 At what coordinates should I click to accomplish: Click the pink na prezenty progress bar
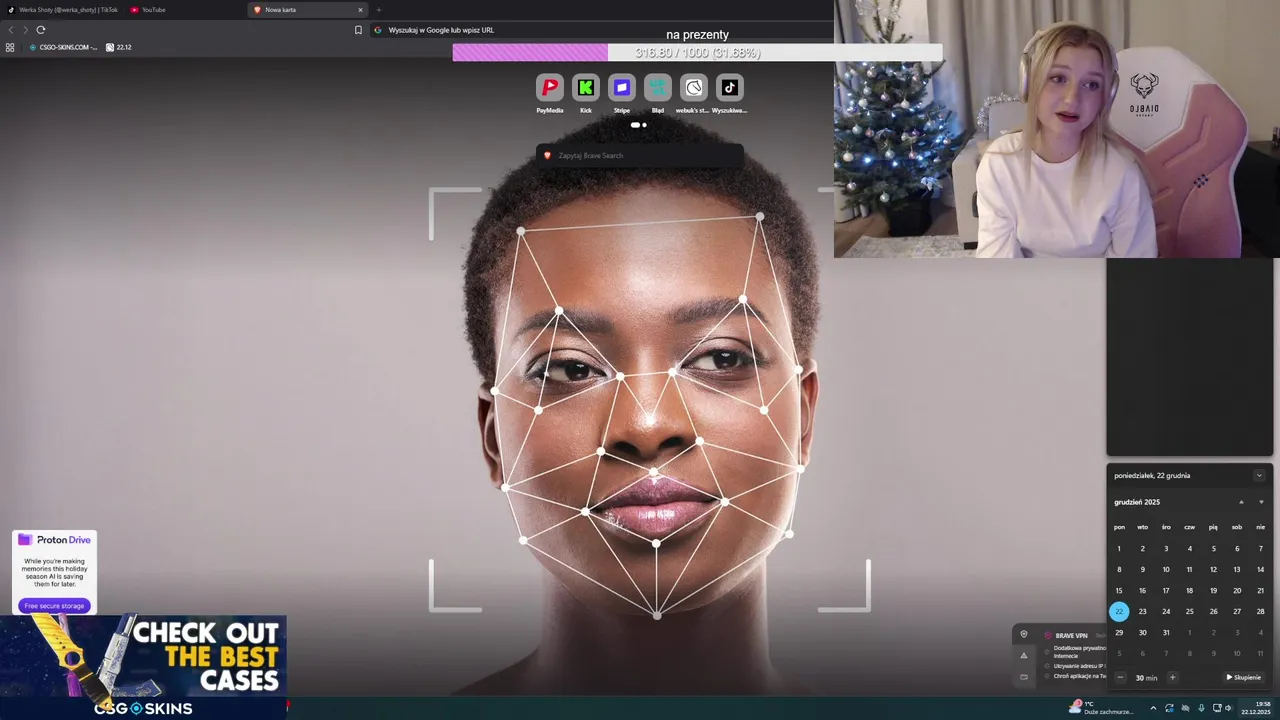pos(697,52)
